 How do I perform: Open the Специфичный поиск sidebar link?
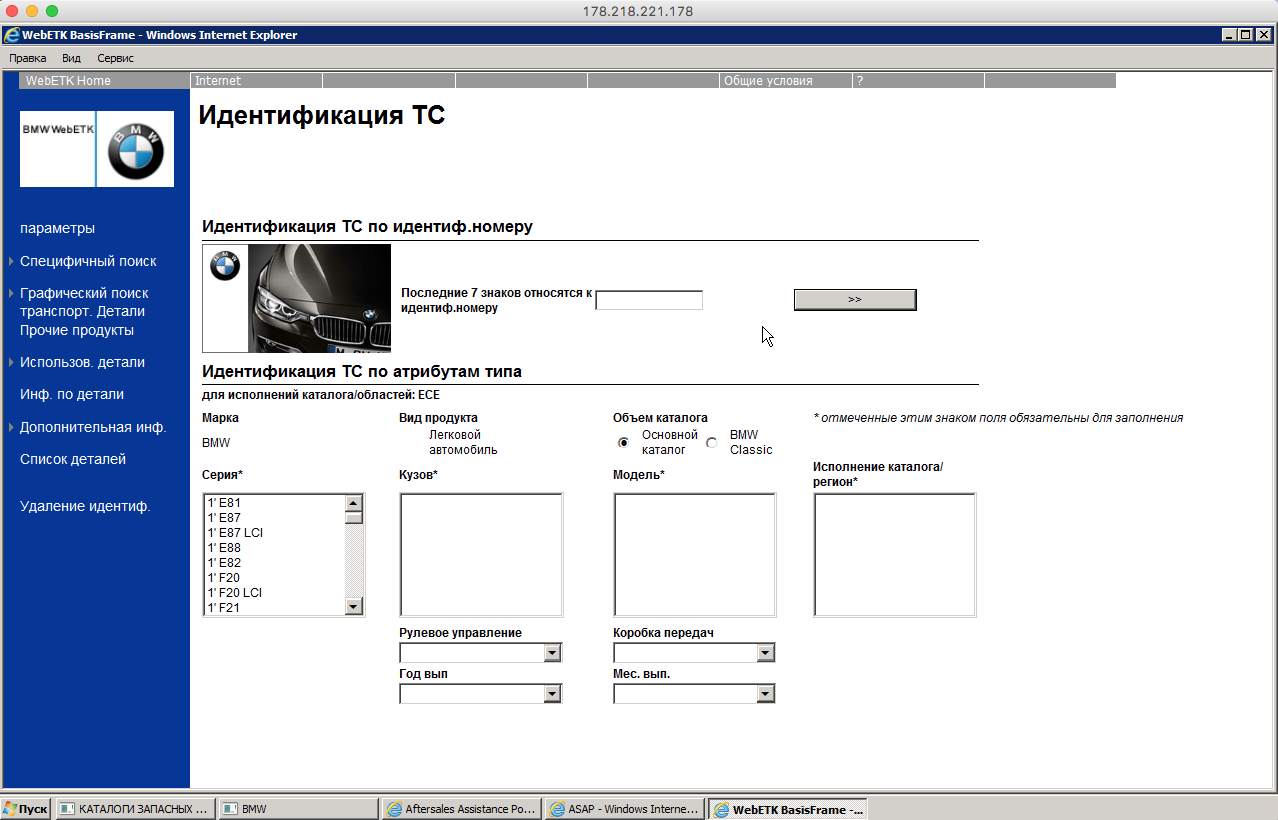click(x=88, y=261)
